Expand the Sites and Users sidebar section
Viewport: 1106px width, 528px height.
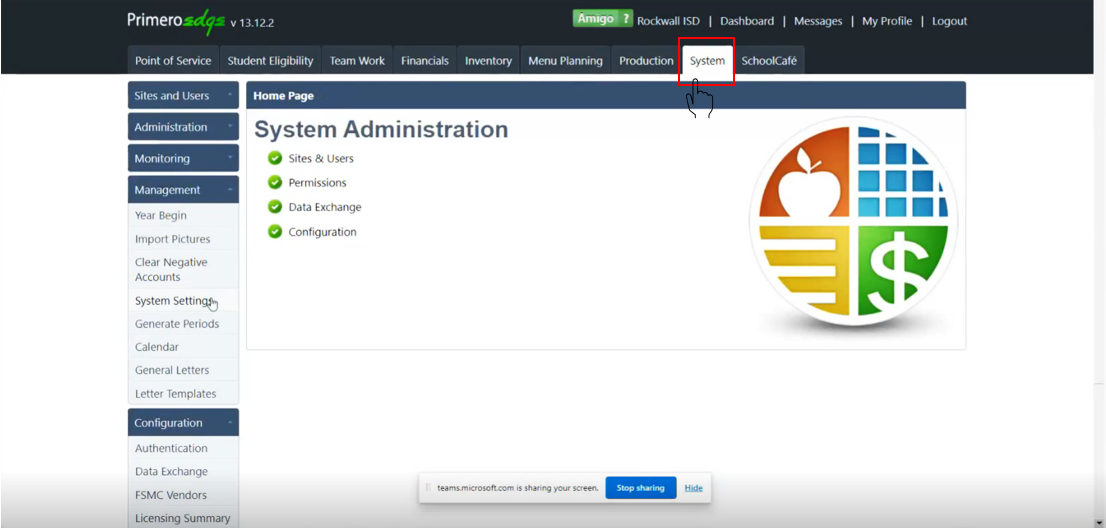[183, 96]
